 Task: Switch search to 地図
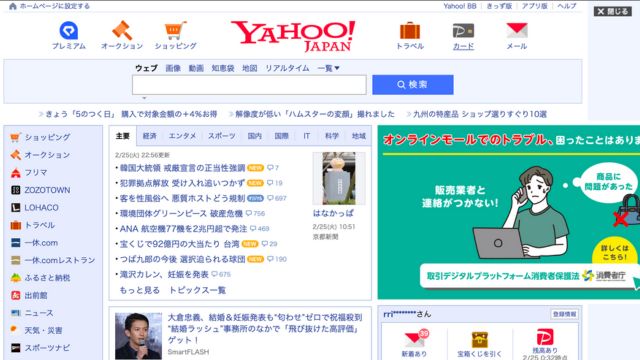coord(249,68)
